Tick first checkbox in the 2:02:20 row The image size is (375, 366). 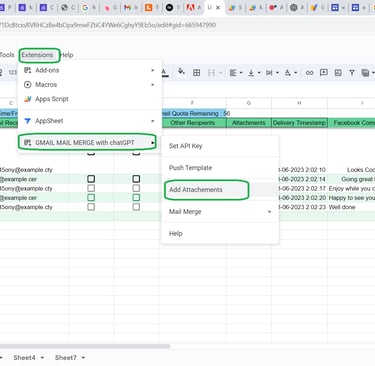point(91,198)
